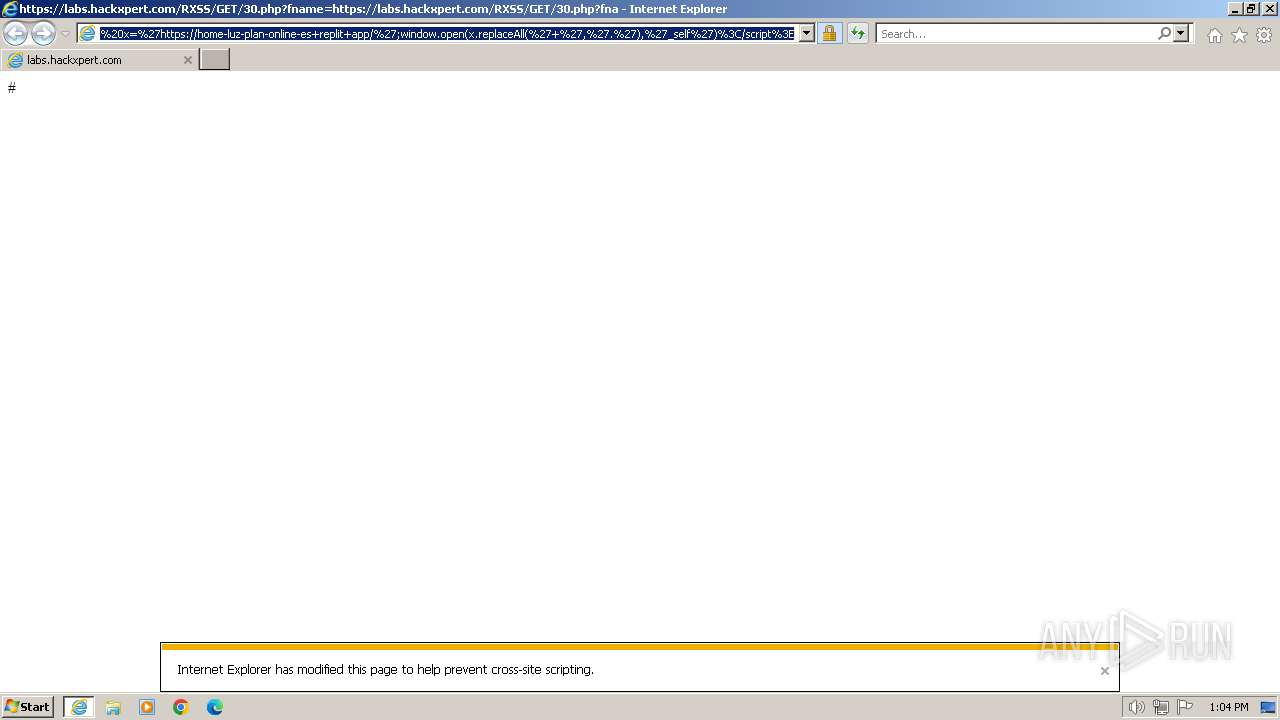Go back with the Back arrow button
Screen dimensions: 1280x720
tap(16, 34)
